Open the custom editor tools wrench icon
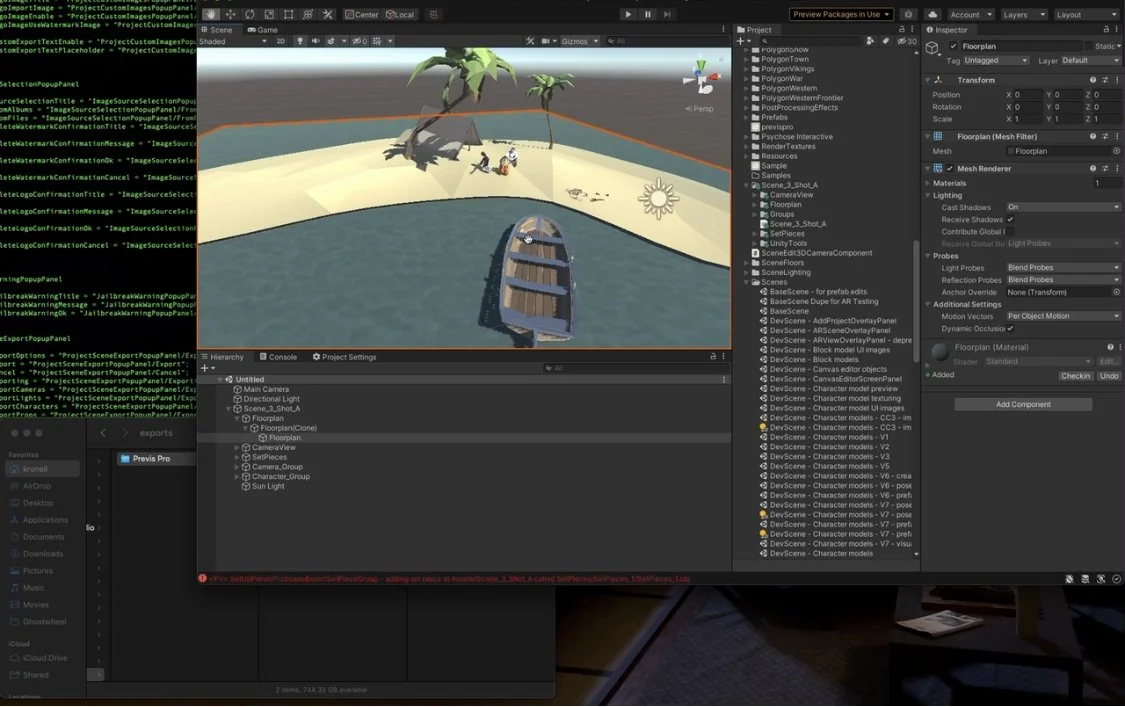 pyautogui.click(x=327, y=14)
